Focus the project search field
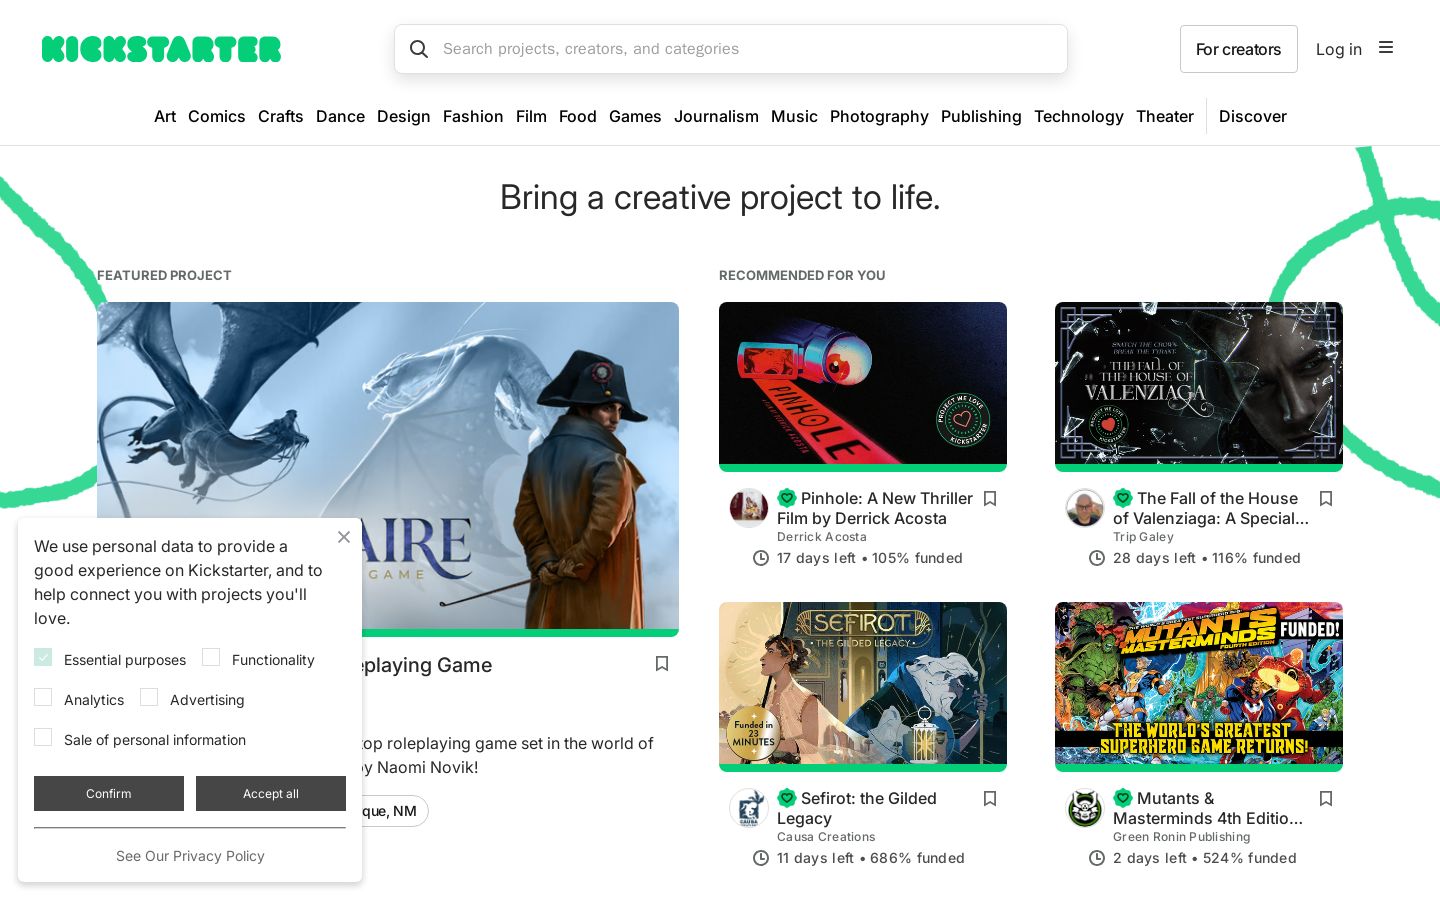 [x=731, y=49]
